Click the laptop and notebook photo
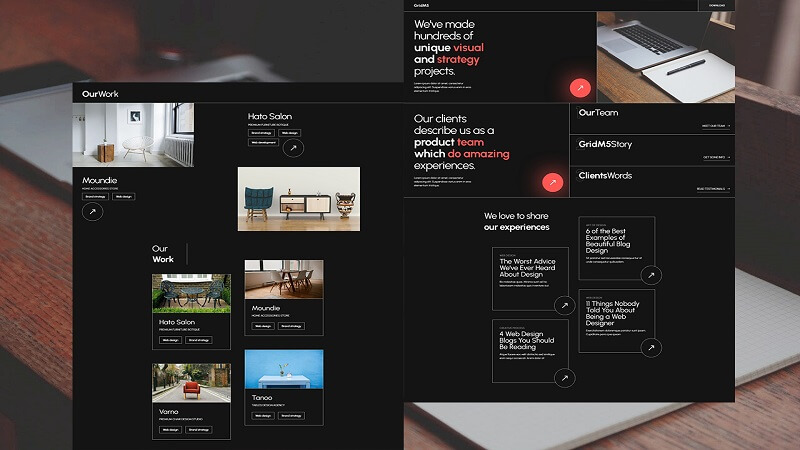 [x=665, y=54]
